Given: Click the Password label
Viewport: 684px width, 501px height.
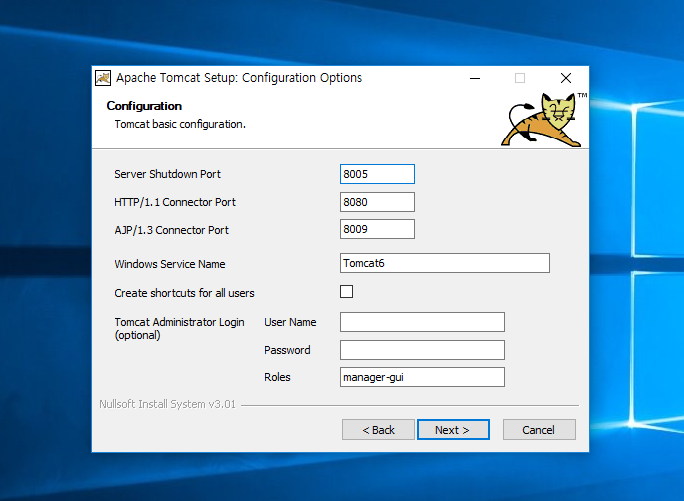Looking at the screenshot, I should (x=287, y=350).
